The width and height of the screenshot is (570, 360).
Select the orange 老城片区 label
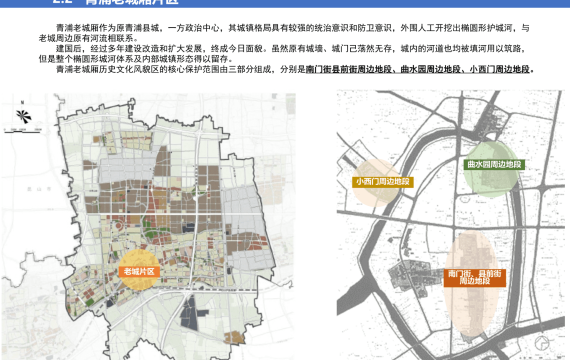click(139, 272)
